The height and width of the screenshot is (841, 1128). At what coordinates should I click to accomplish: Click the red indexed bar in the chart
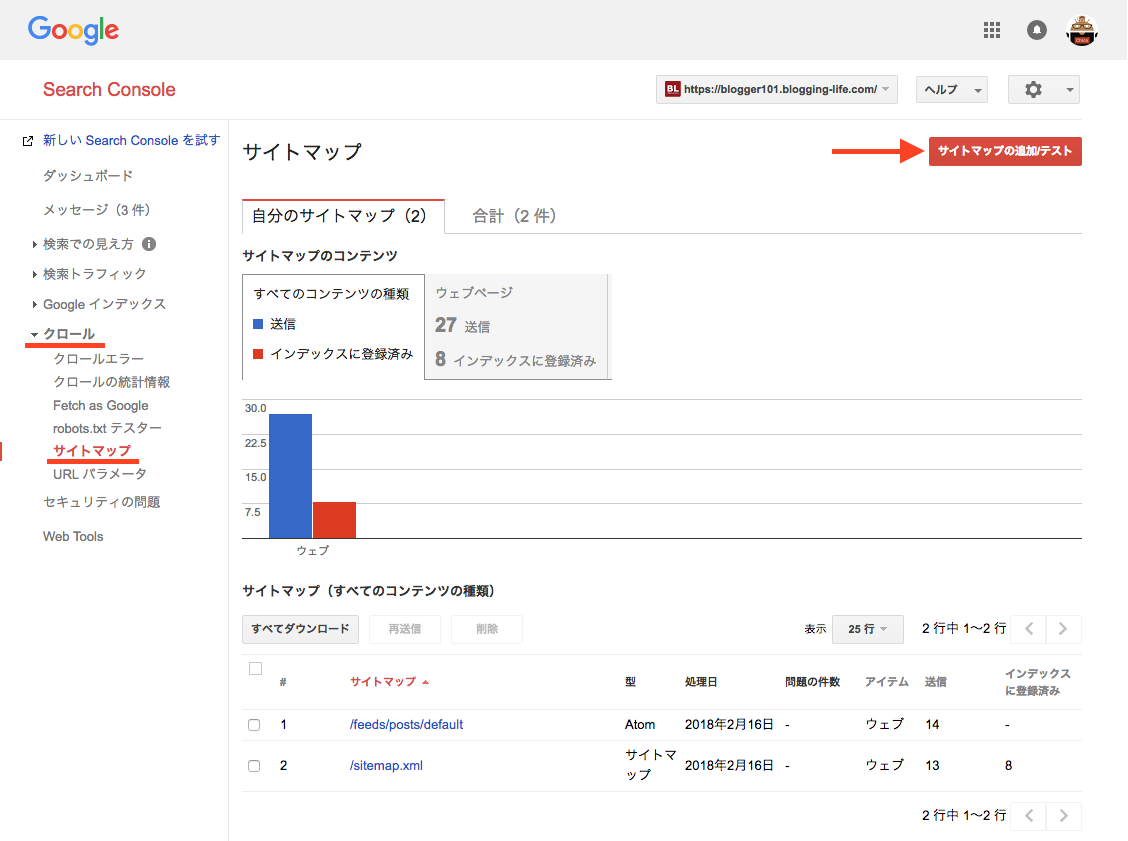[x=335, y=520]
